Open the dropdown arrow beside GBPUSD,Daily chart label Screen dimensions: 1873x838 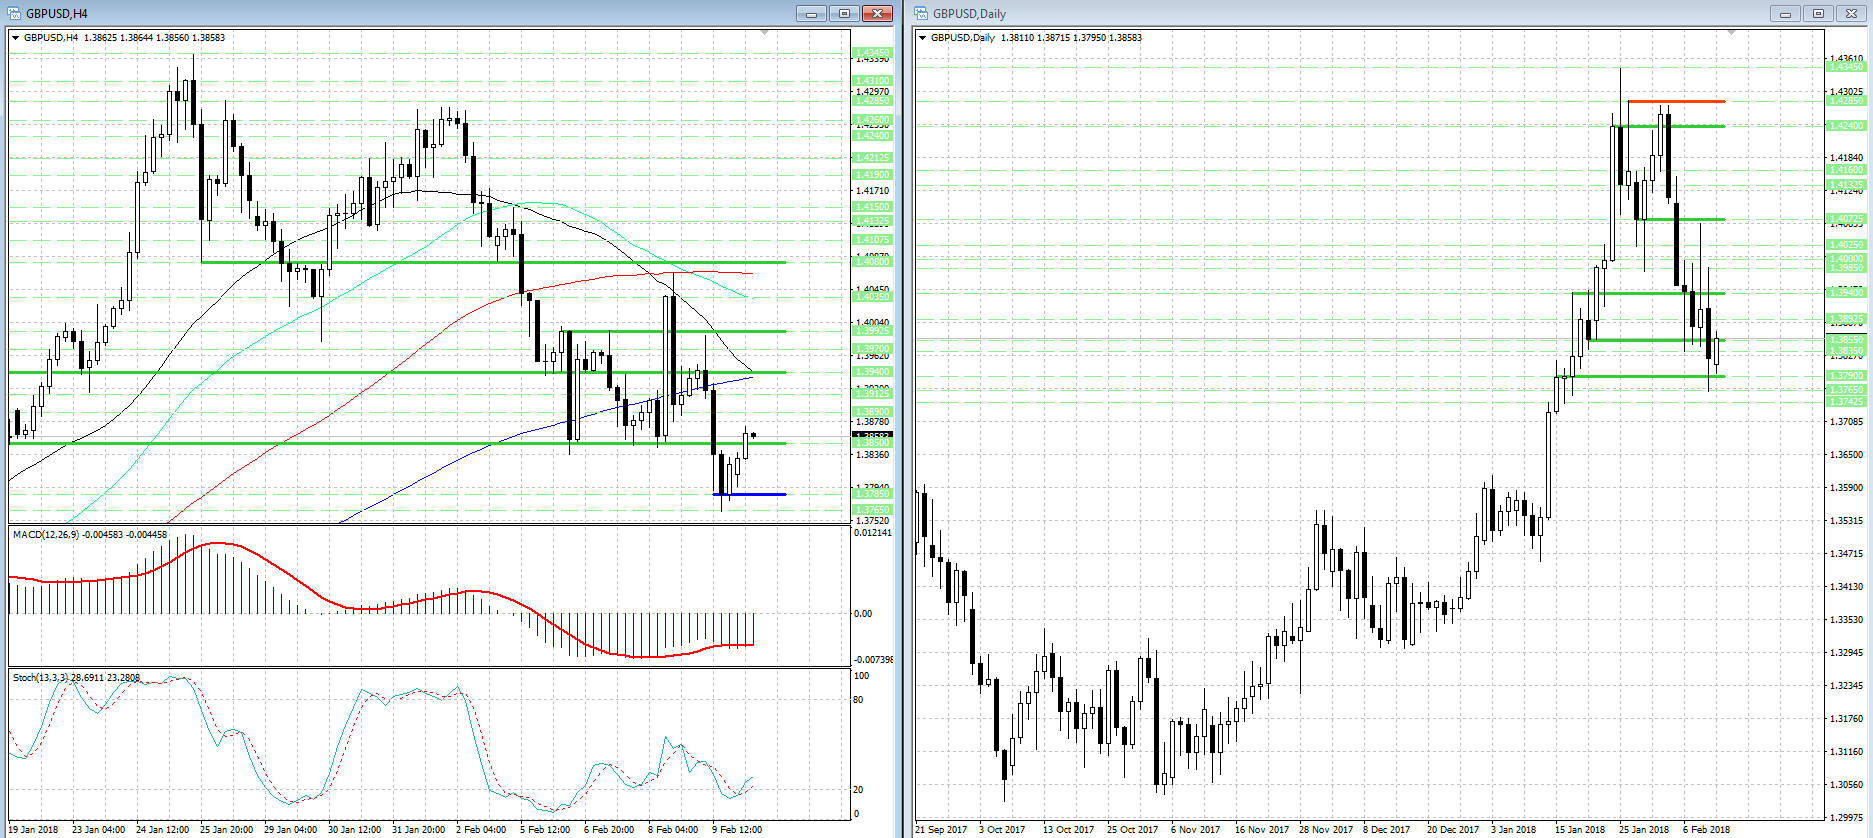[x=923, y=38]
